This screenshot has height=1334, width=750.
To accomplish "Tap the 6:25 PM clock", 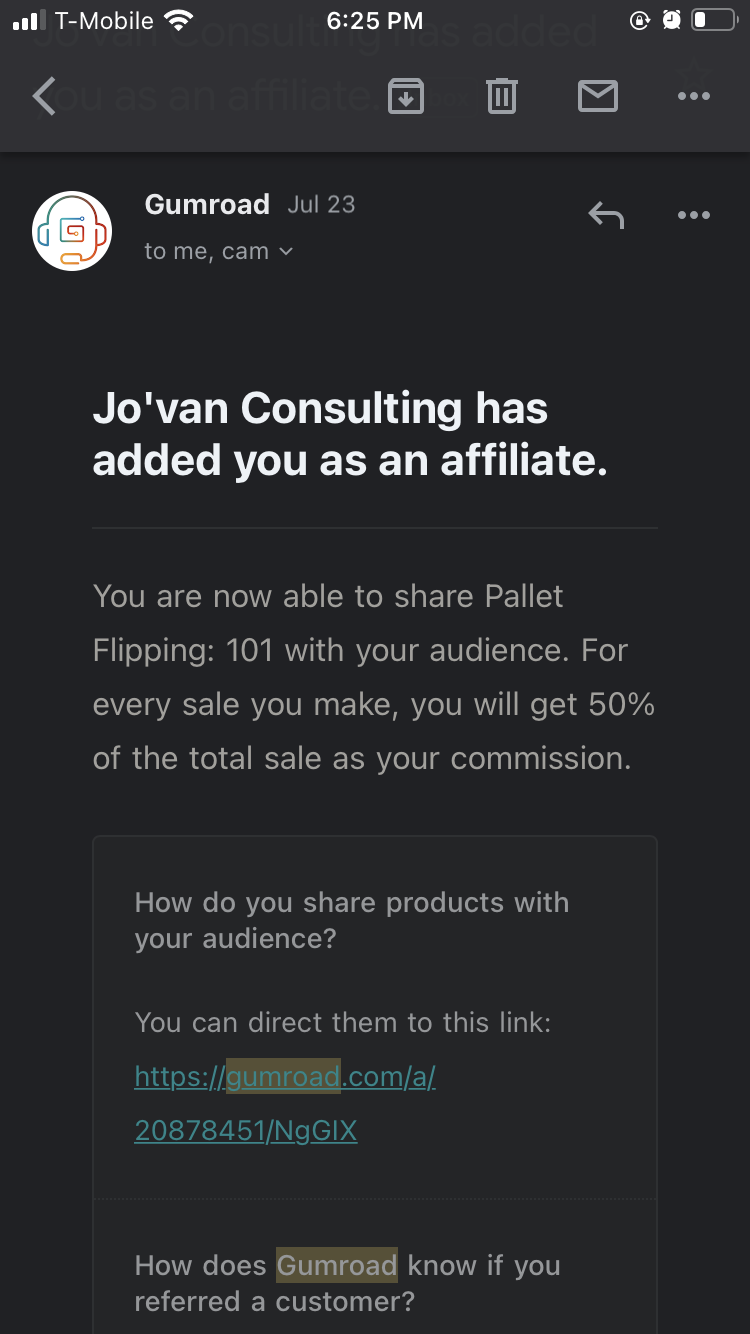I will tap(375, 21).
